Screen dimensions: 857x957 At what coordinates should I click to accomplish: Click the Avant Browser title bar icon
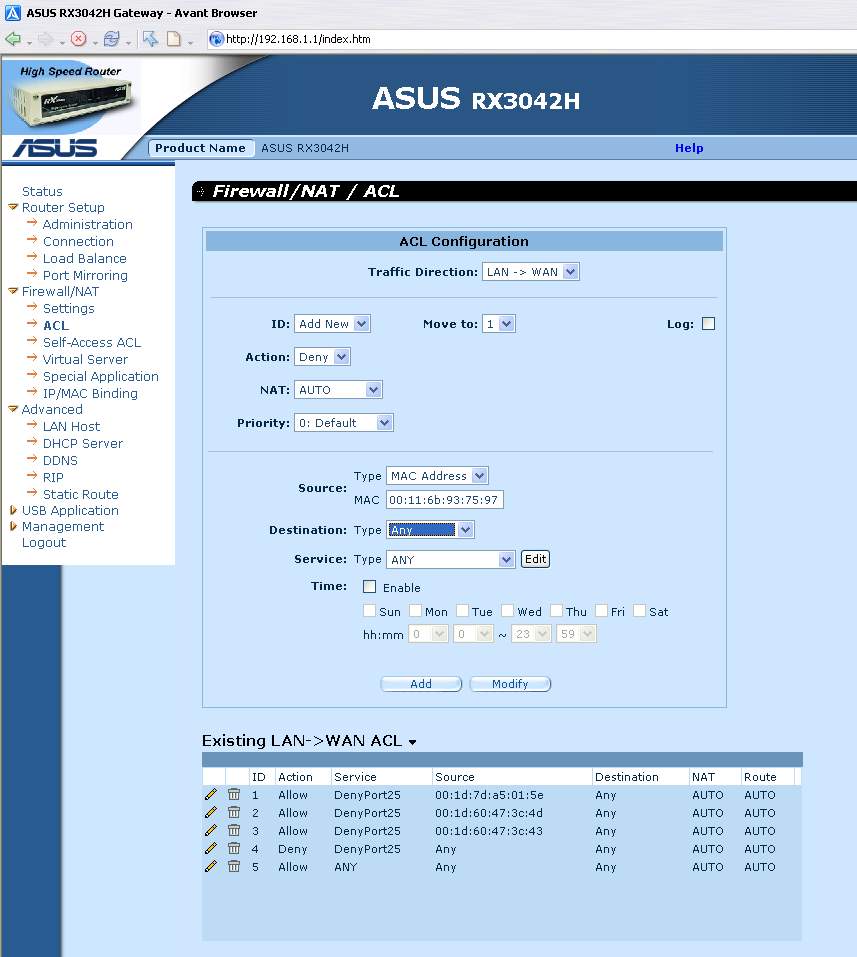coord(13,13)
